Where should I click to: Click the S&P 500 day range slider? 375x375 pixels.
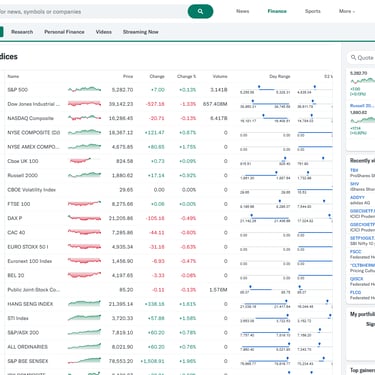pos(265,89)
